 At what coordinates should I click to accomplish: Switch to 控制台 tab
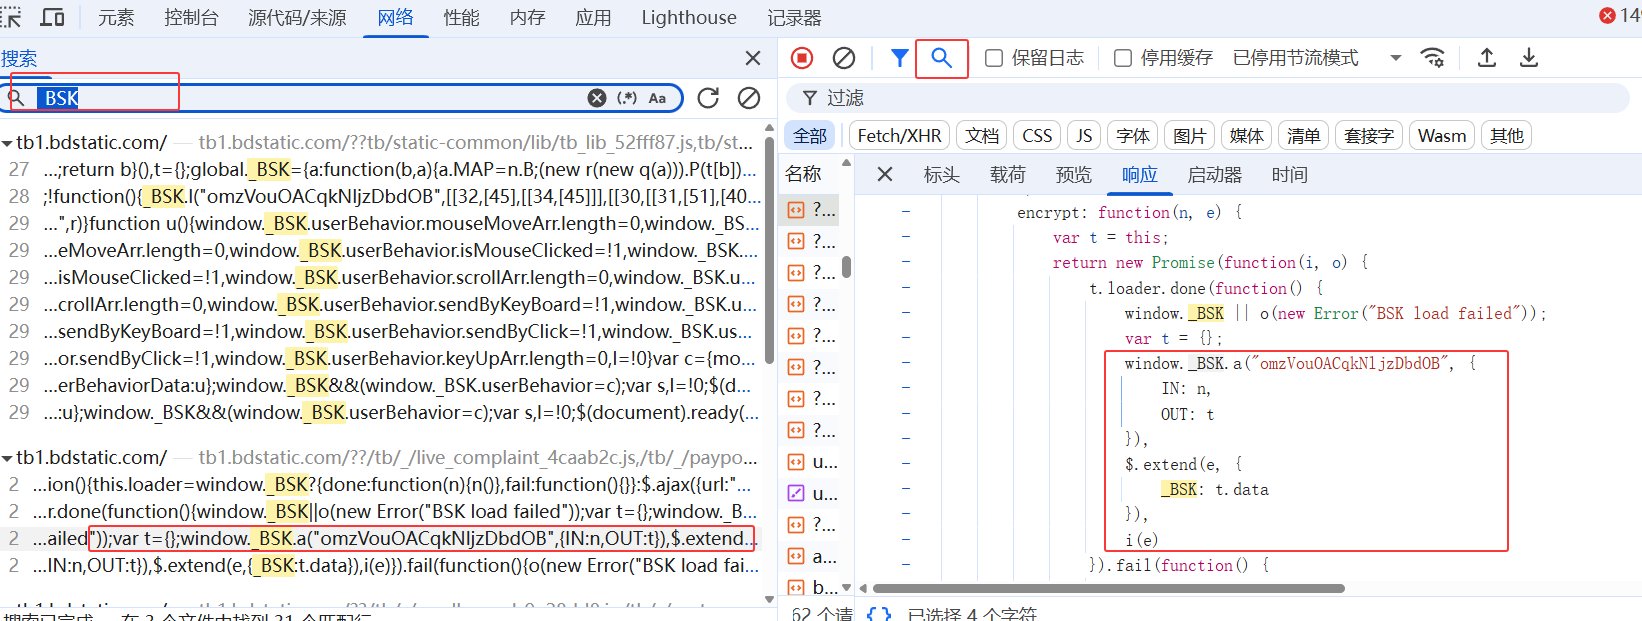pyautogui.click(x=191, y=18)
